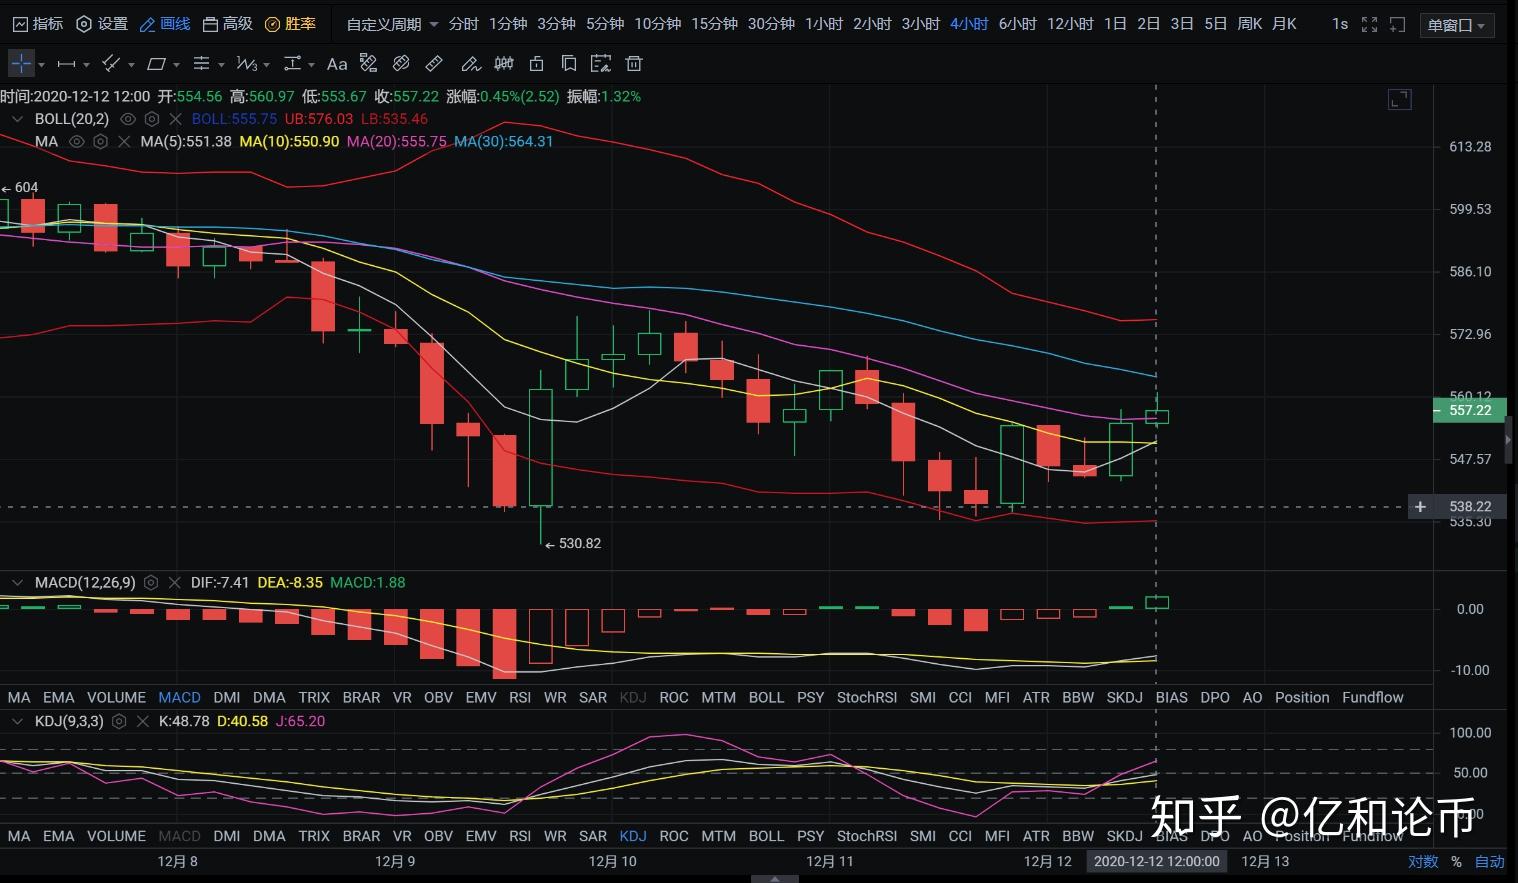
Task: Select RSI in the MACD panel indicator row
Action: coord(520,697)
